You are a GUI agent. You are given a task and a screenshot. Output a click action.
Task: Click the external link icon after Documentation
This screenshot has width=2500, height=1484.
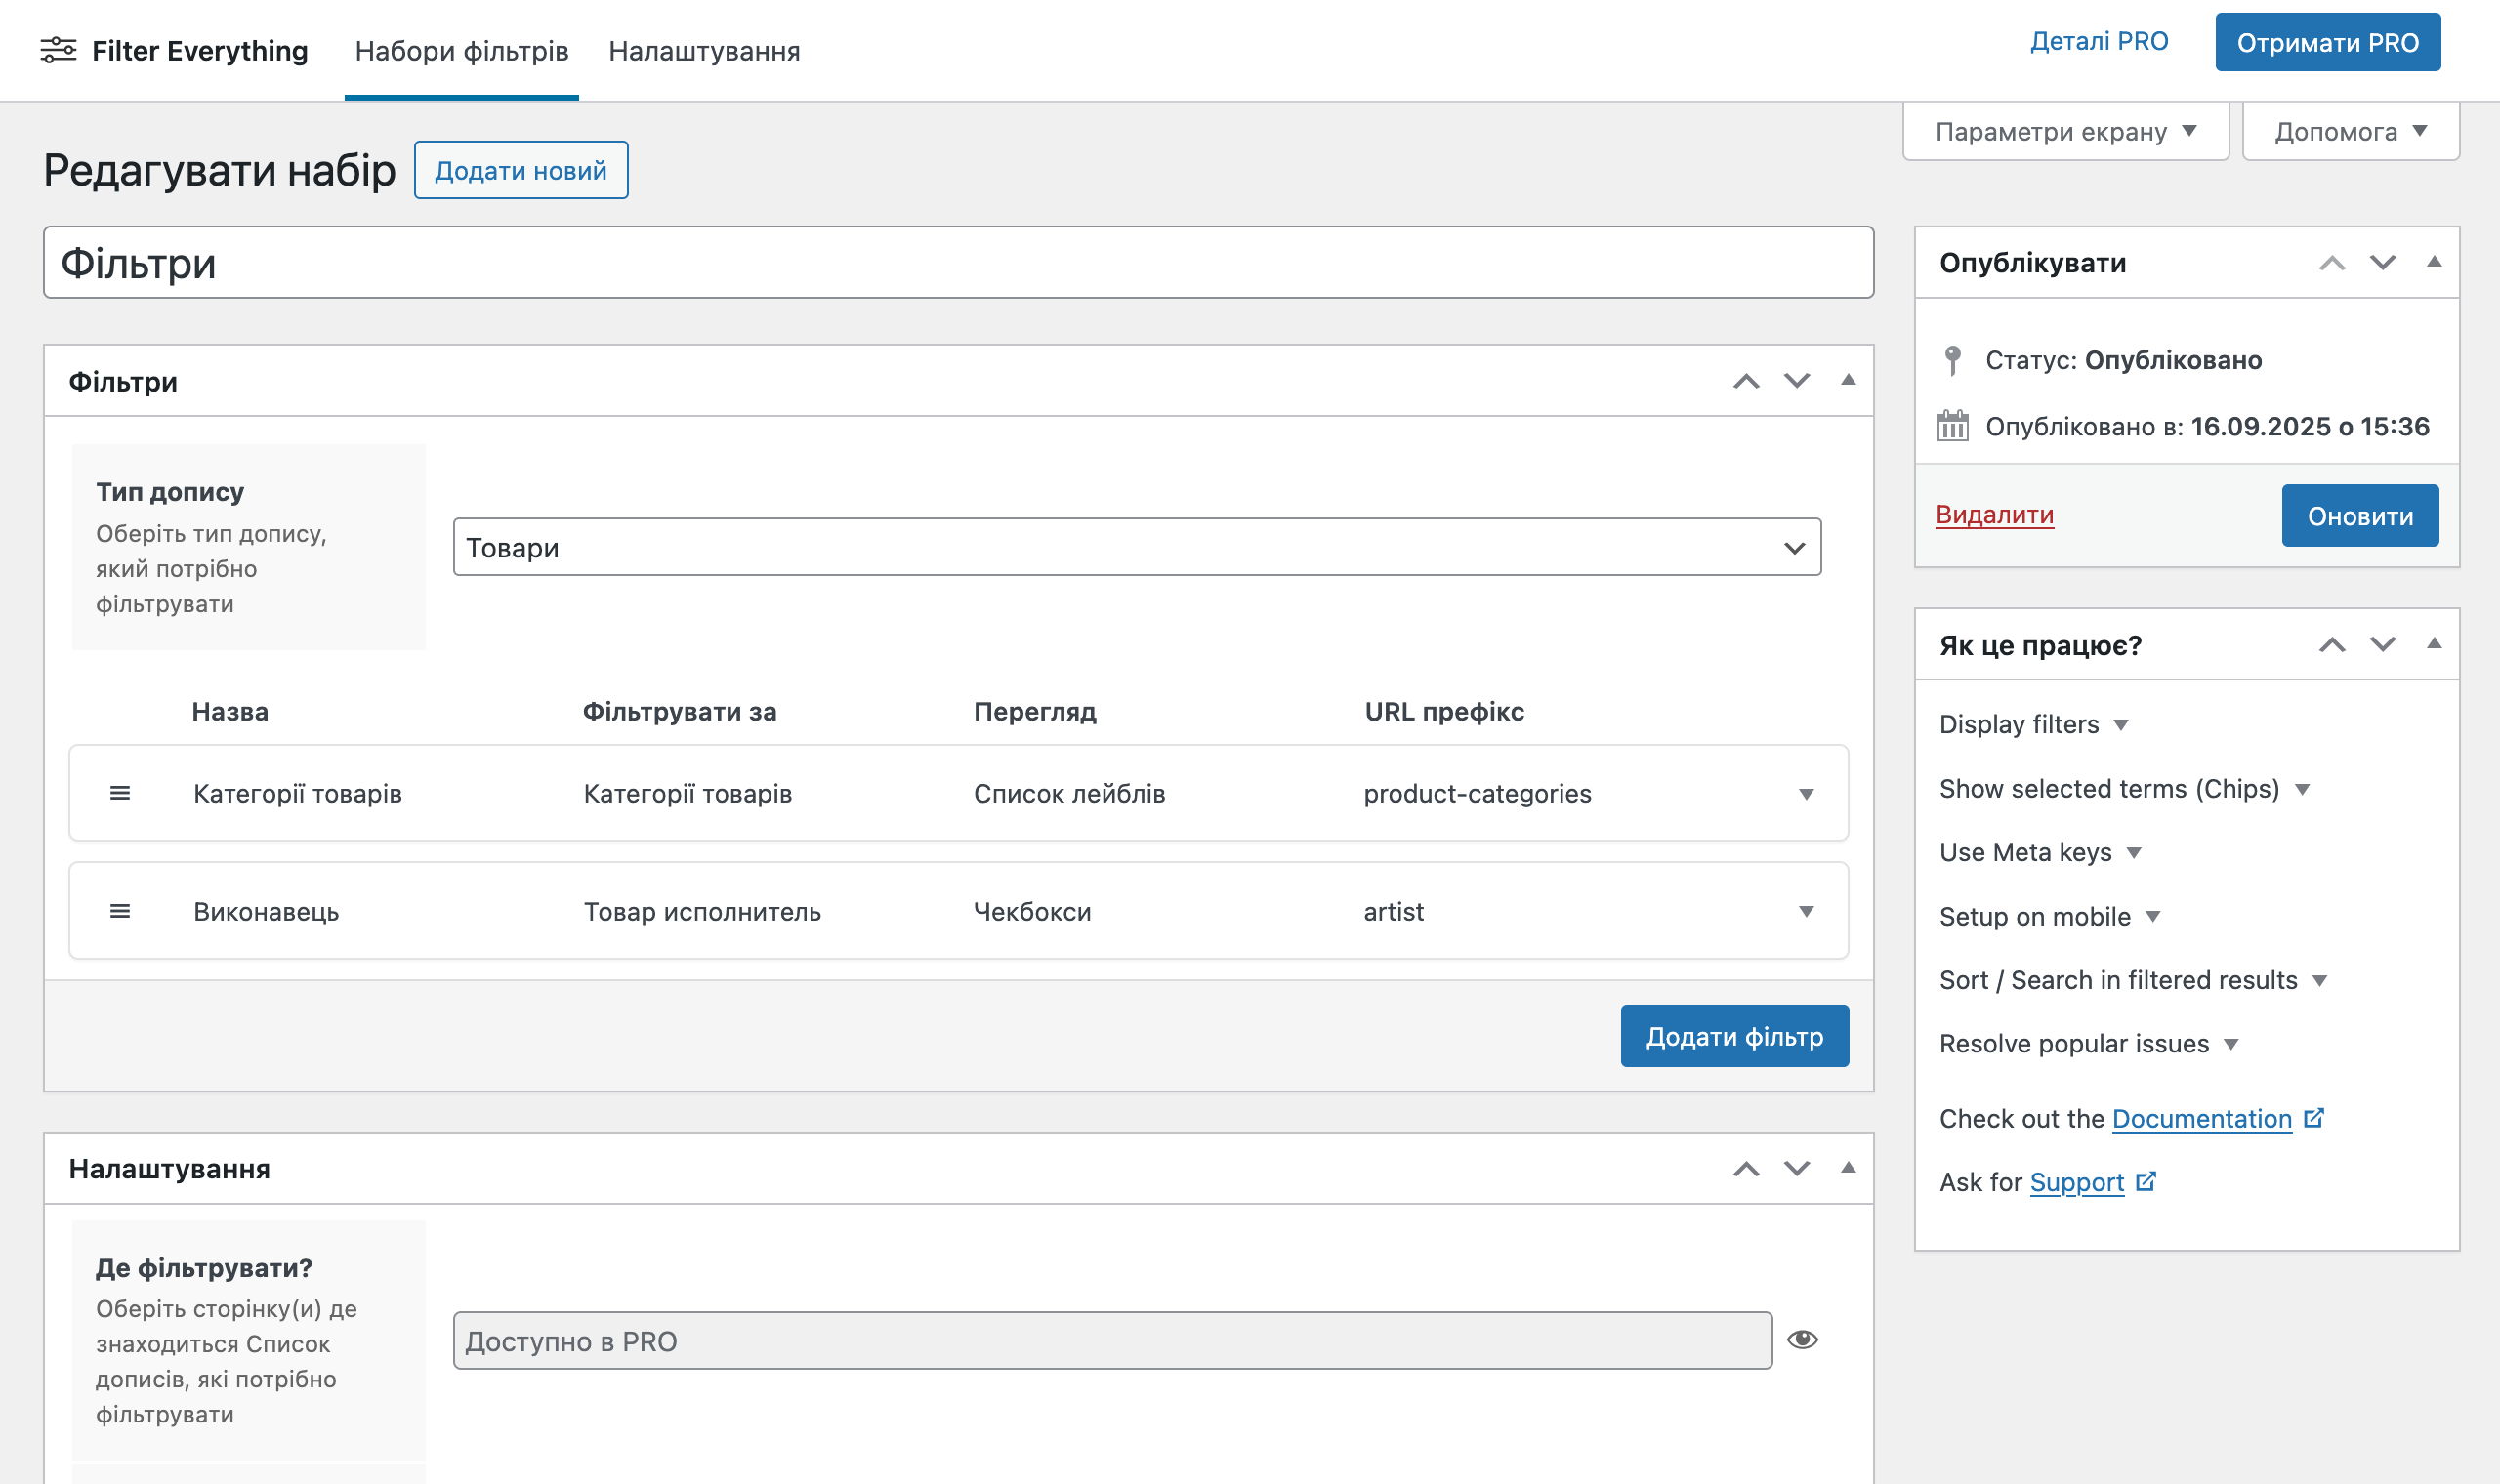click(x=2314, y=1117)
